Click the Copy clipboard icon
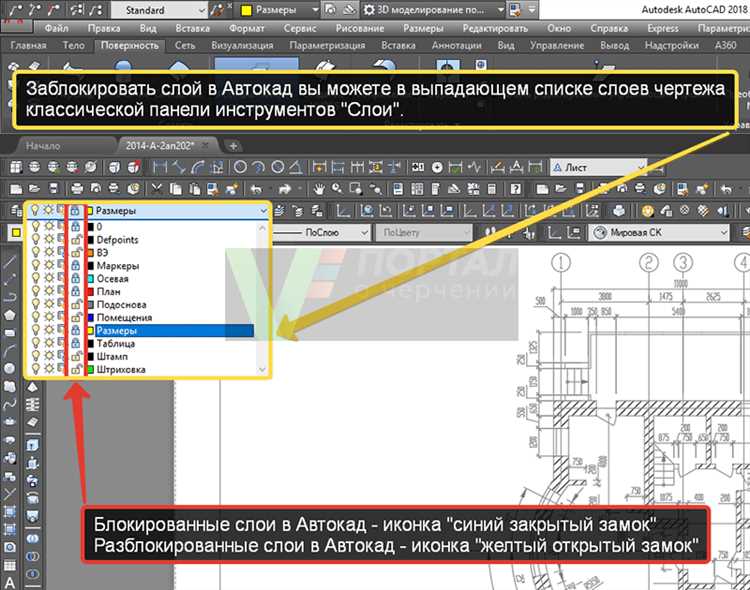The width and height of the screenshot is (750, 590). 176,189
